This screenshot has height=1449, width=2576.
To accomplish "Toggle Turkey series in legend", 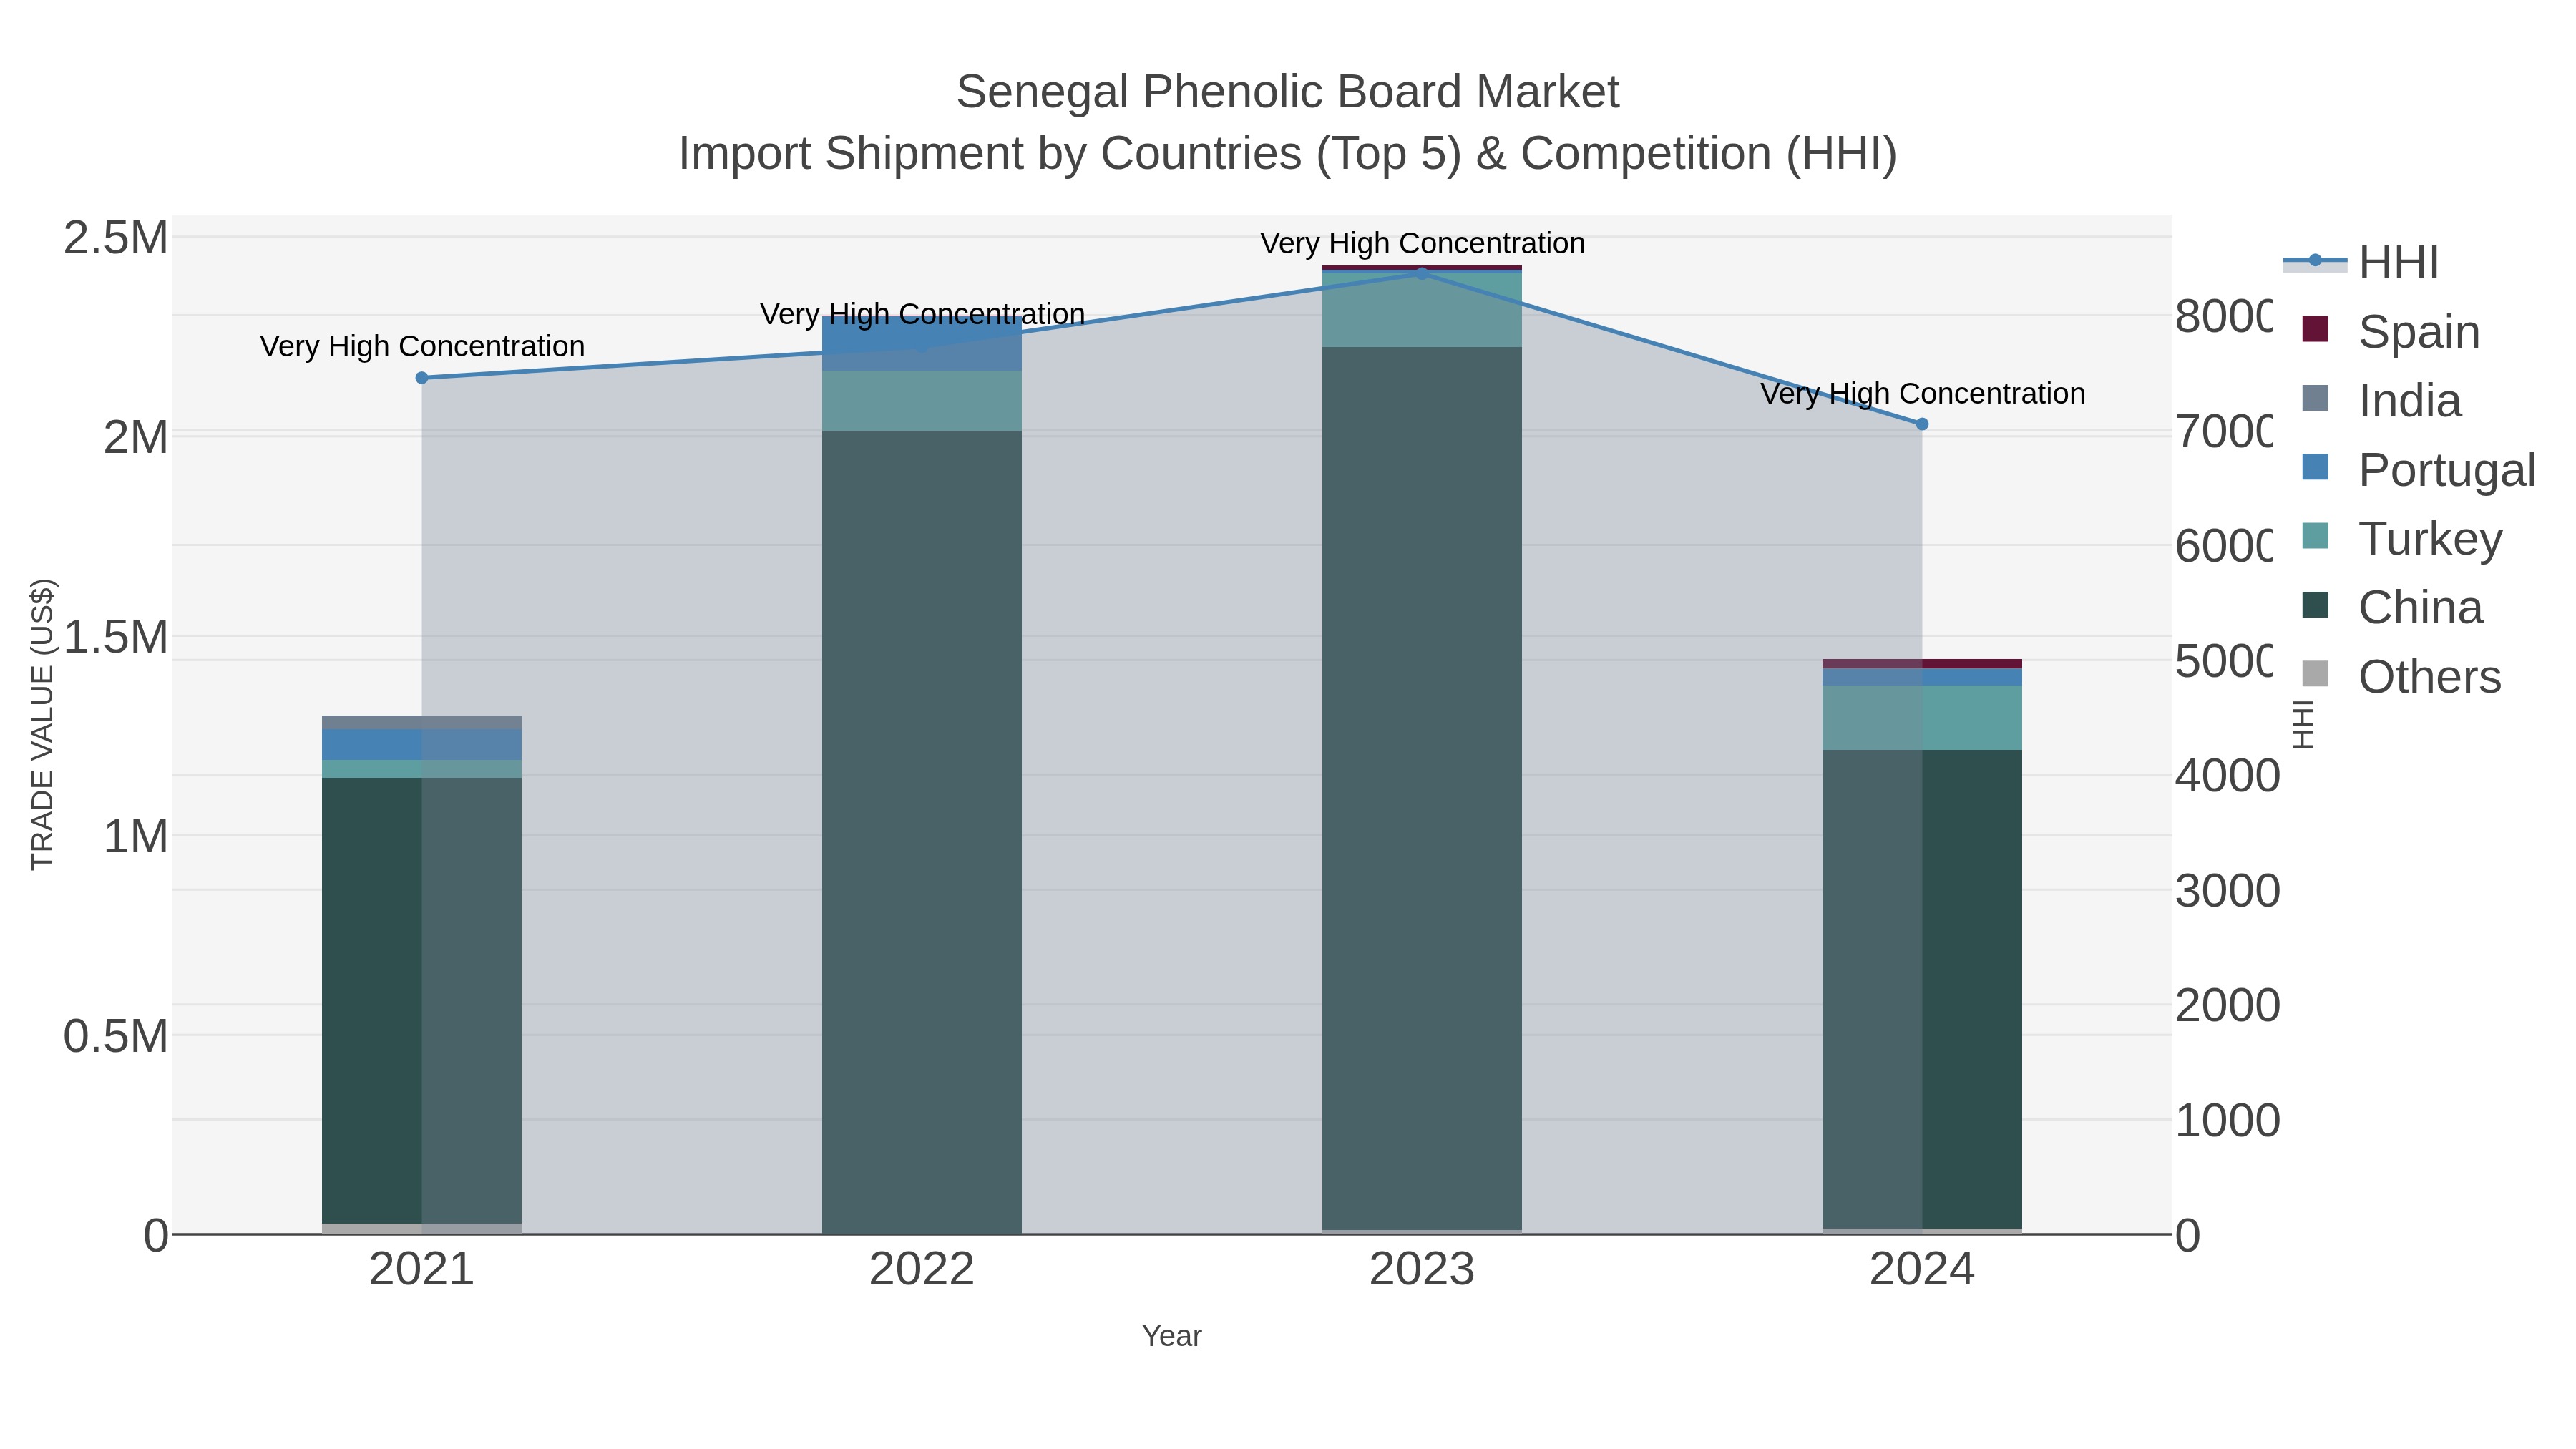I will 2402,539.
